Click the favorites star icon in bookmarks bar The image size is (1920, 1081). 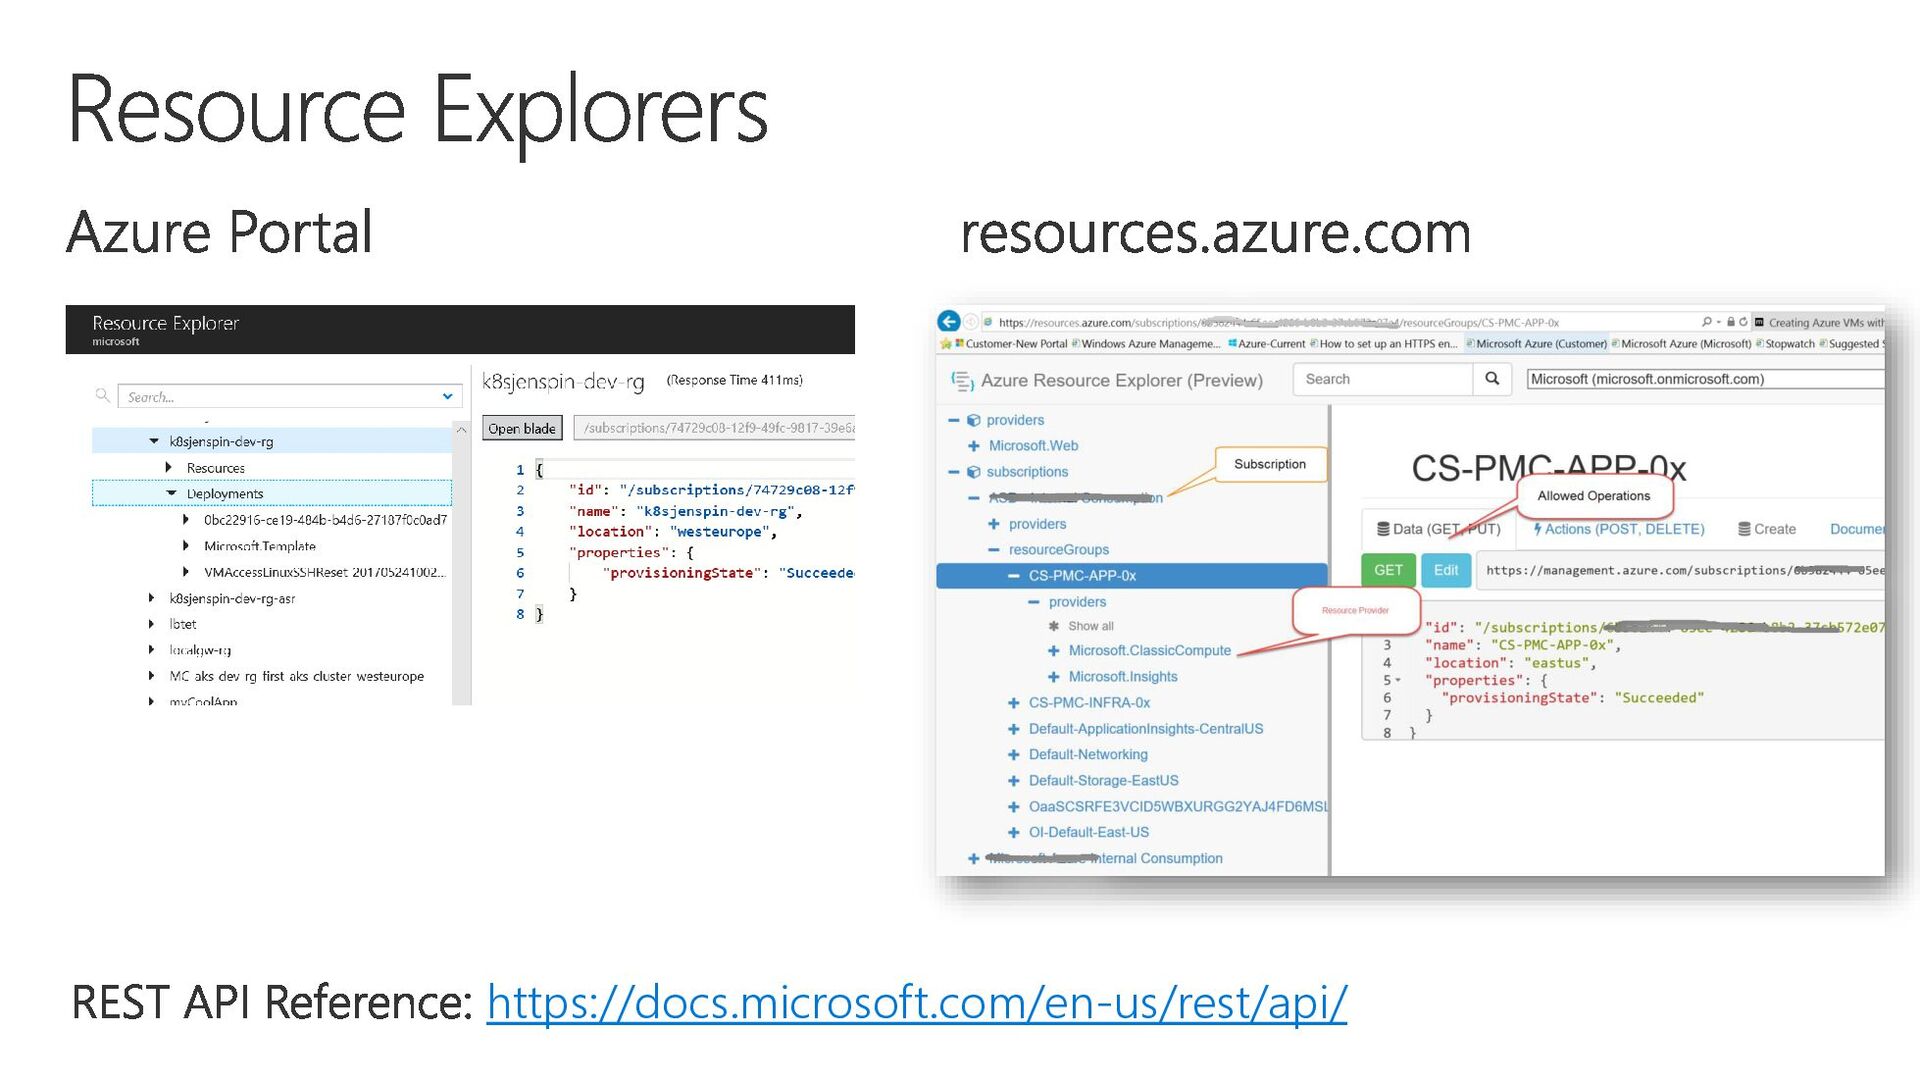(x=946, y=344)
